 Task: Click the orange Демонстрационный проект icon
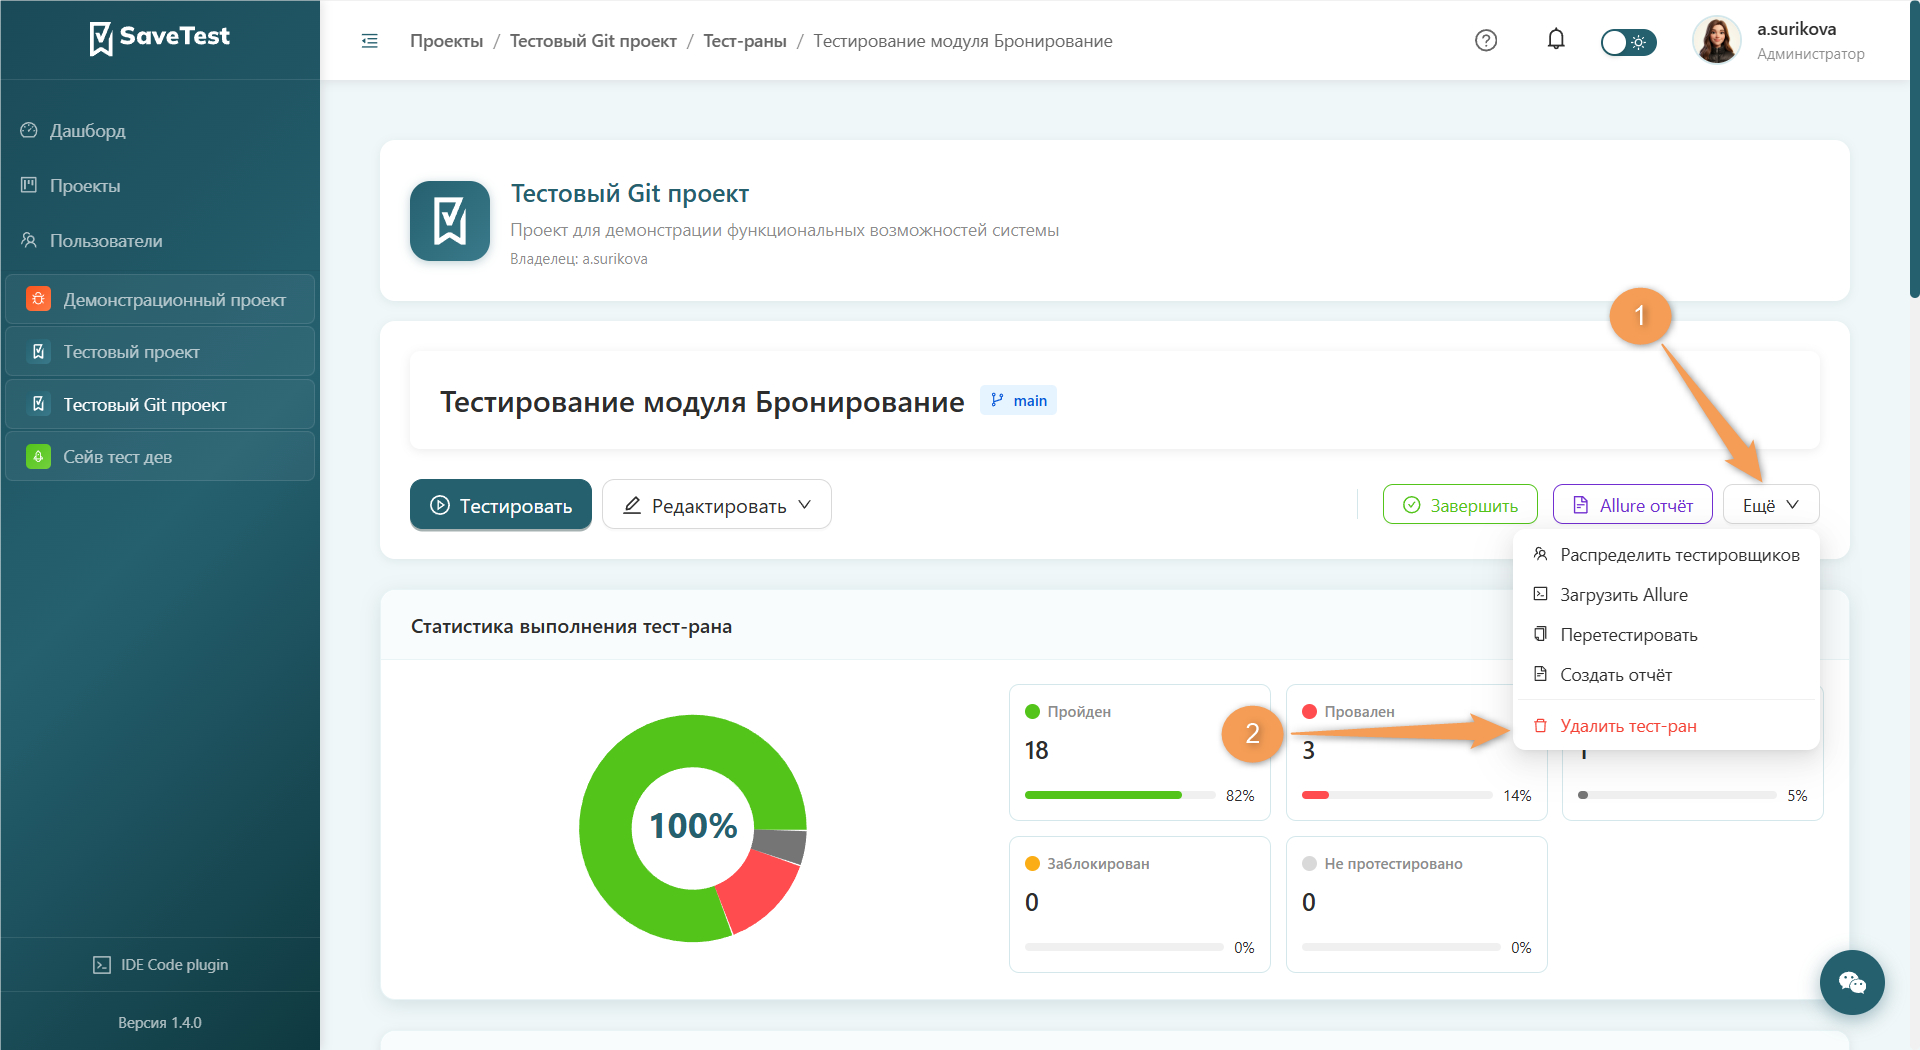[38, 299]
